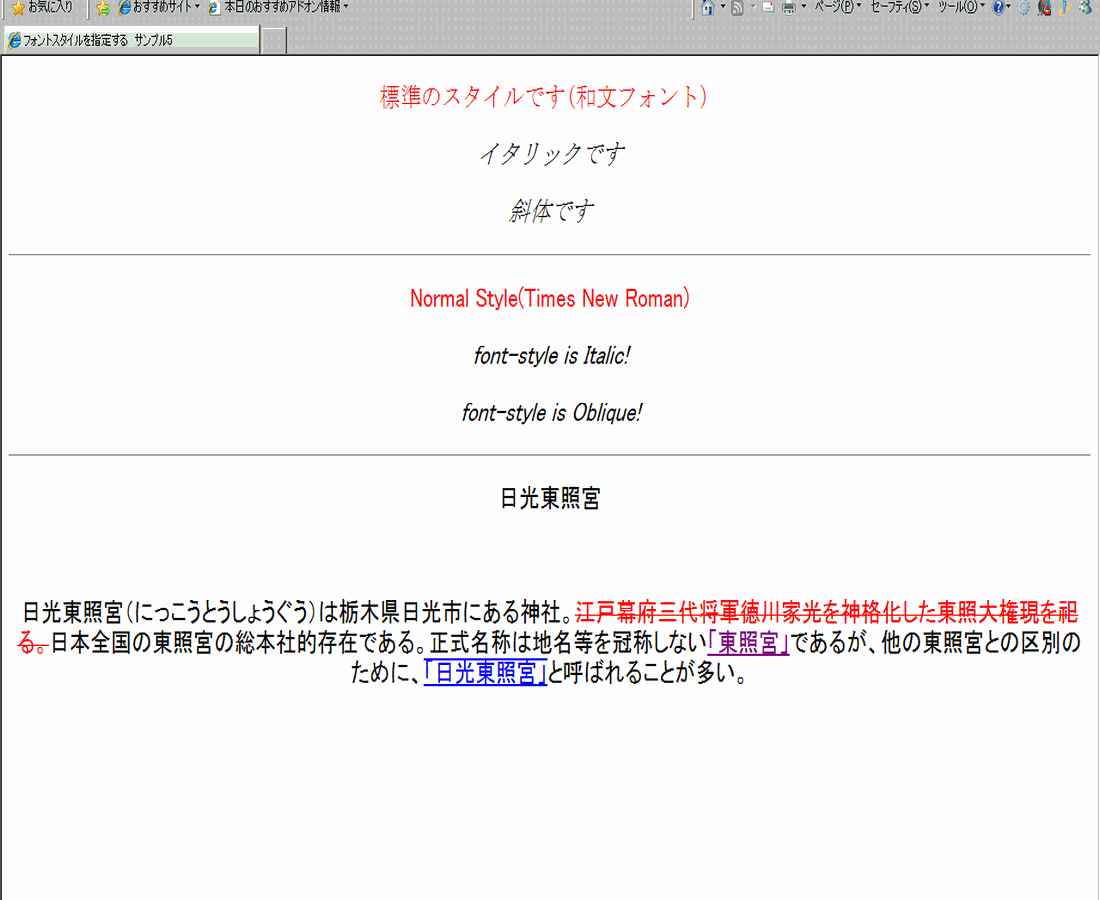Click the centered heading 日光東照宮
Image resolution: width=1100 pixels, height=900 pixels.
point(550,499)
